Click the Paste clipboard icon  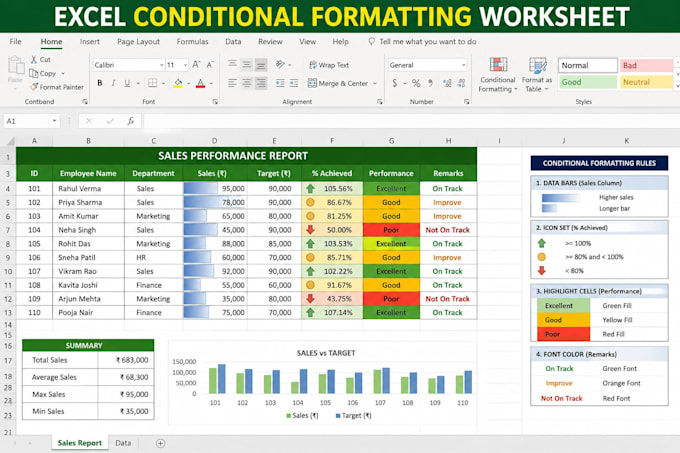pos(16,66)
